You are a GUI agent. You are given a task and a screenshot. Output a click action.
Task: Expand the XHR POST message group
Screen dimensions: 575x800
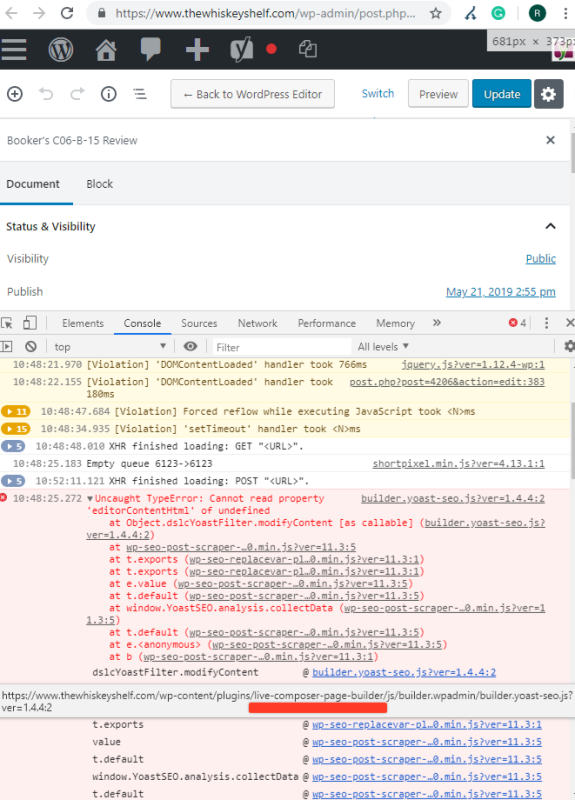13,481
